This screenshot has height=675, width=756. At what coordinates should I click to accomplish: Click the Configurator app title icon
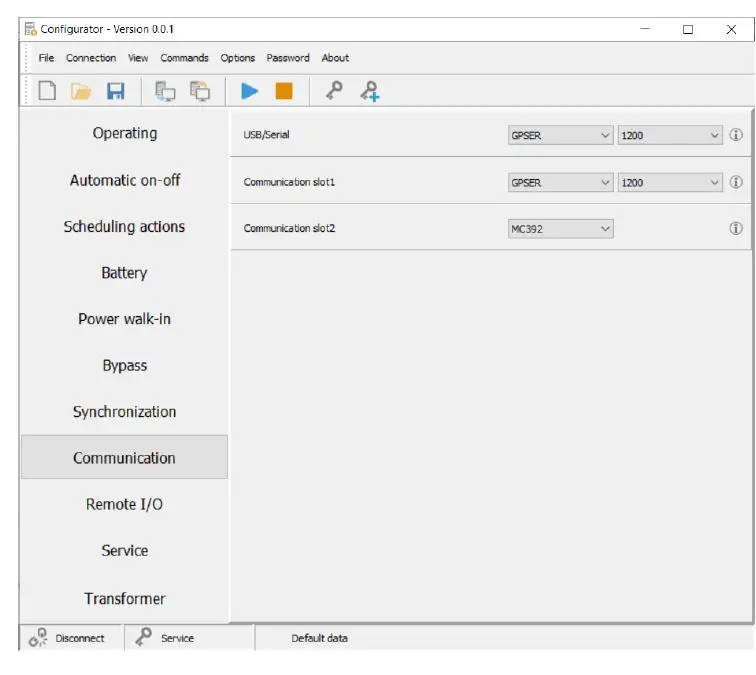[x=30, y=29]
